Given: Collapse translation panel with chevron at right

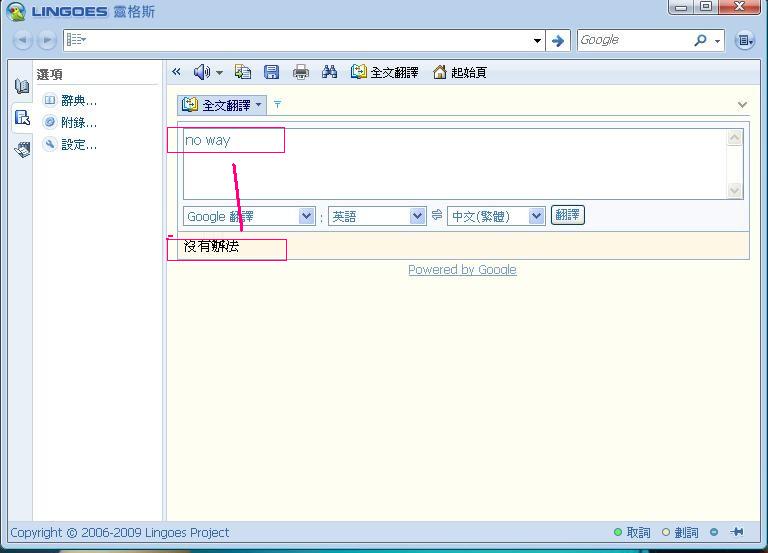Looking at the screenshot, I should pos(742,104).
